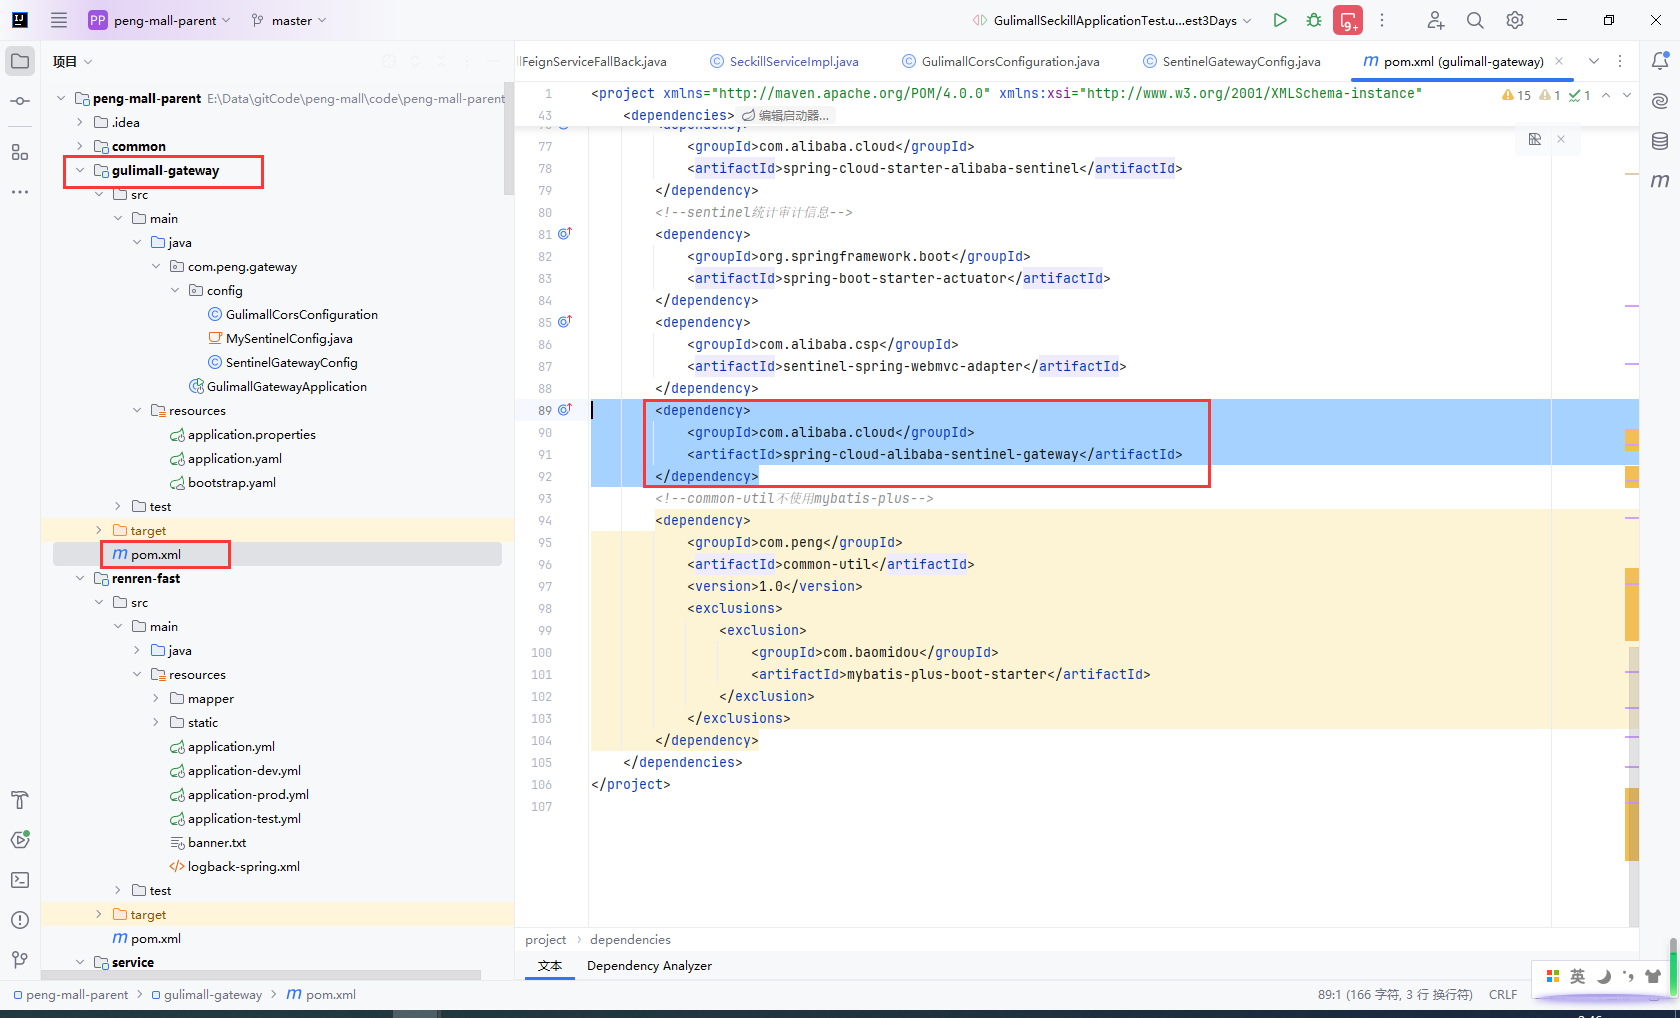
Task: Open run configuration selector dropdown
Action: pos(1112,20)
